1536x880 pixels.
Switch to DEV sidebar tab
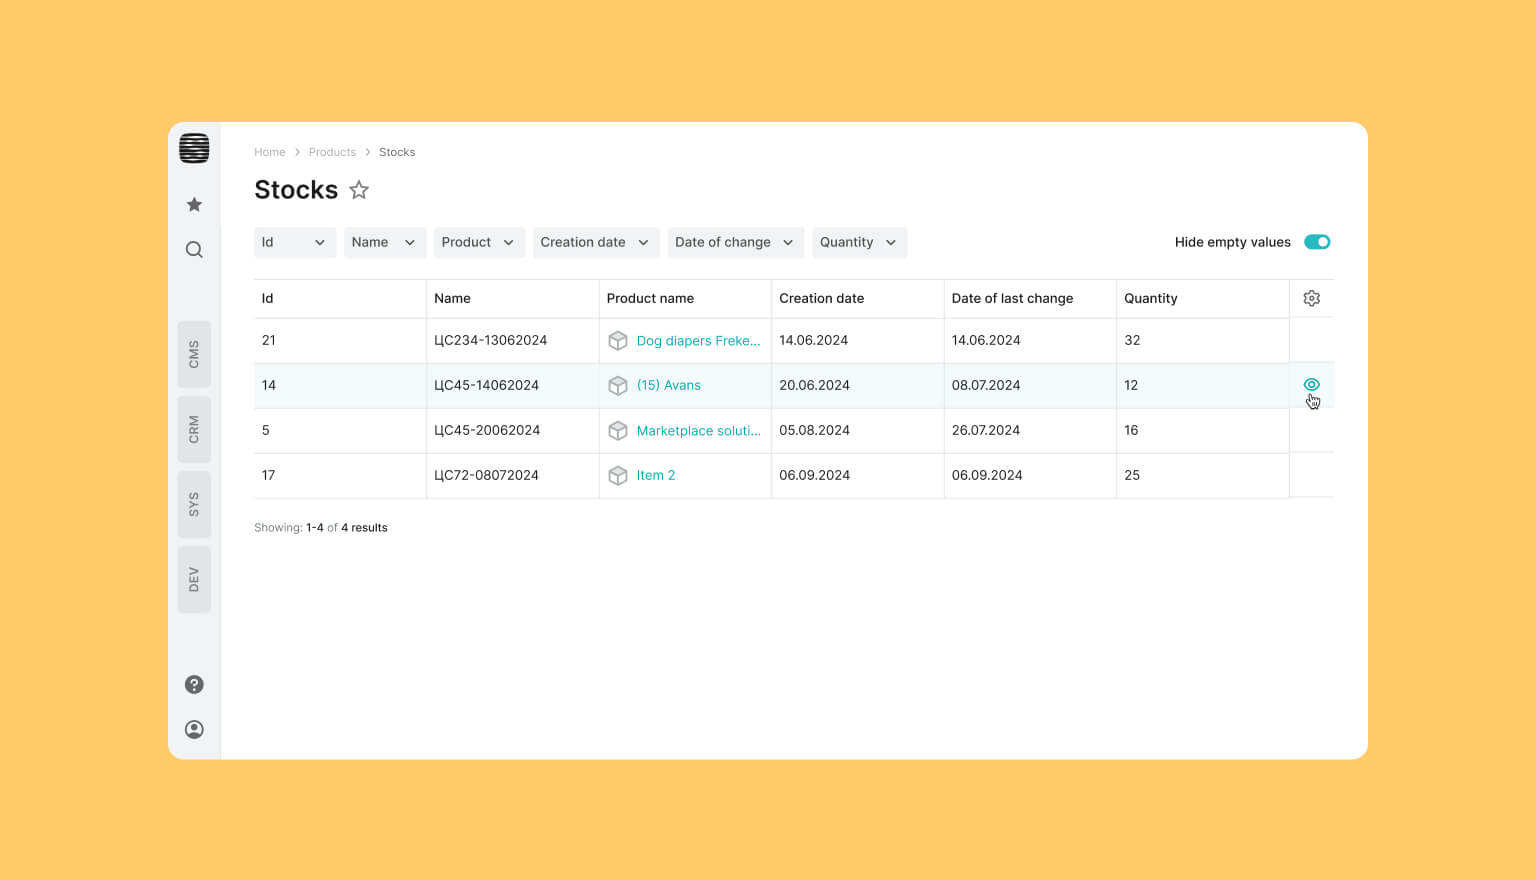pyautogui.click(x=194, y=579)
